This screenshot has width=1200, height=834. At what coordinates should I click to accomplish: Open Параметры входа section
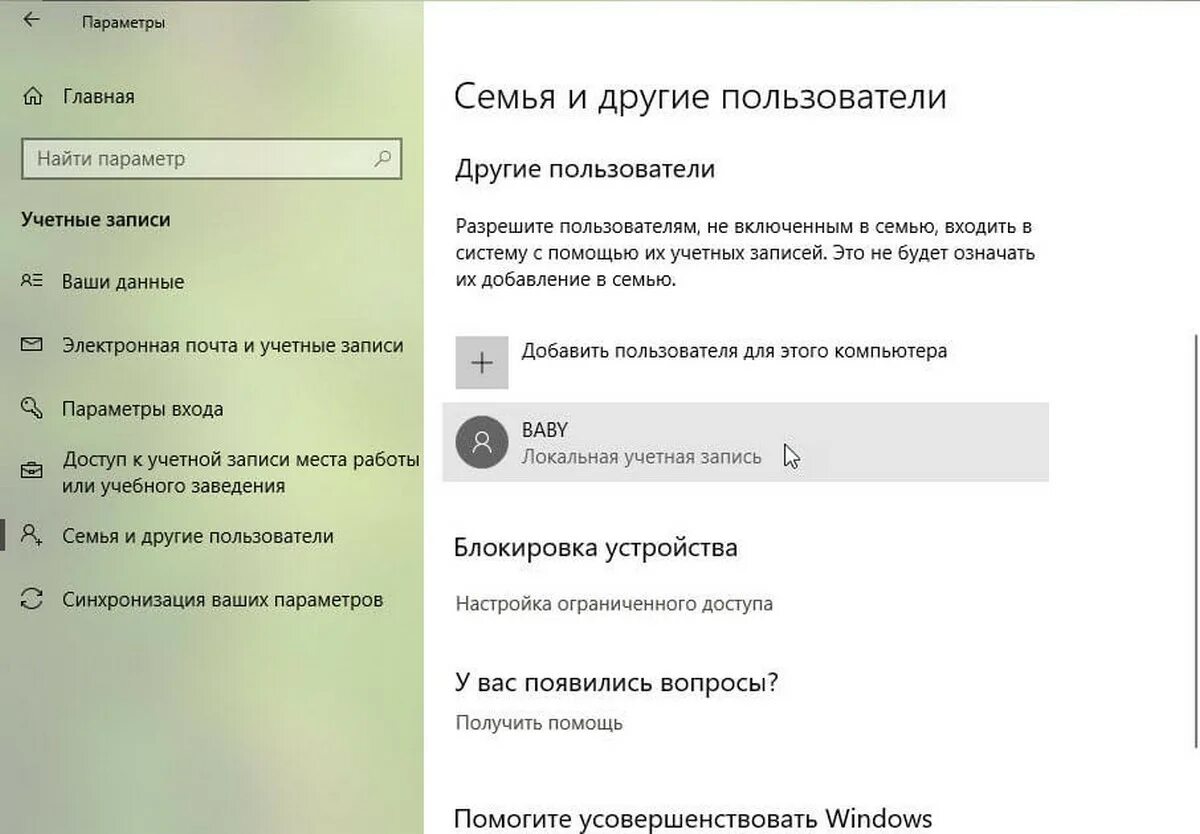pyautogui.click(x=143, y=409)
